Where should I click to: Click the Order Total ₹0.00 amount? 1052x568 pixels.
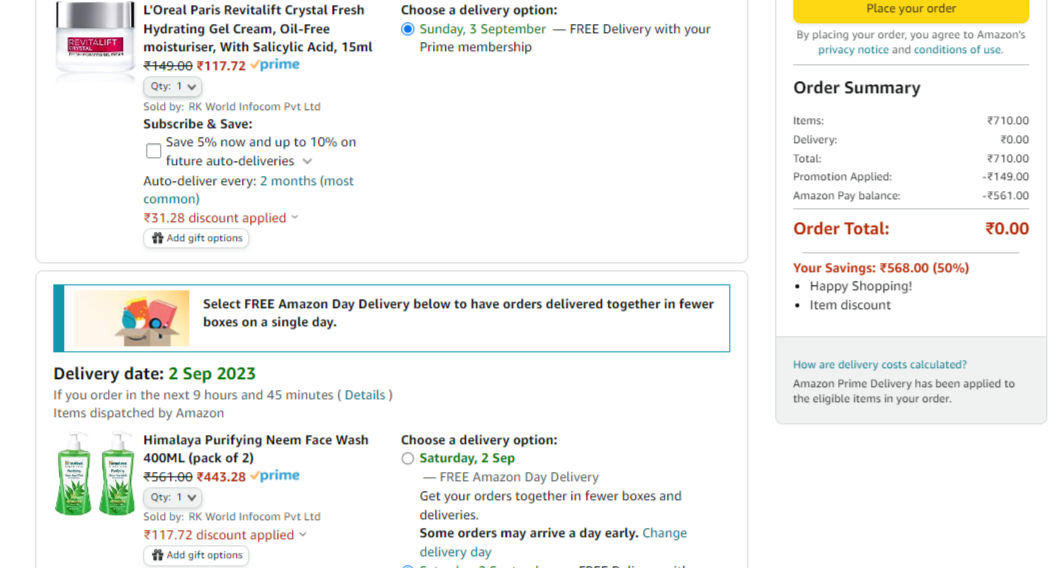tap(1006, 229)
